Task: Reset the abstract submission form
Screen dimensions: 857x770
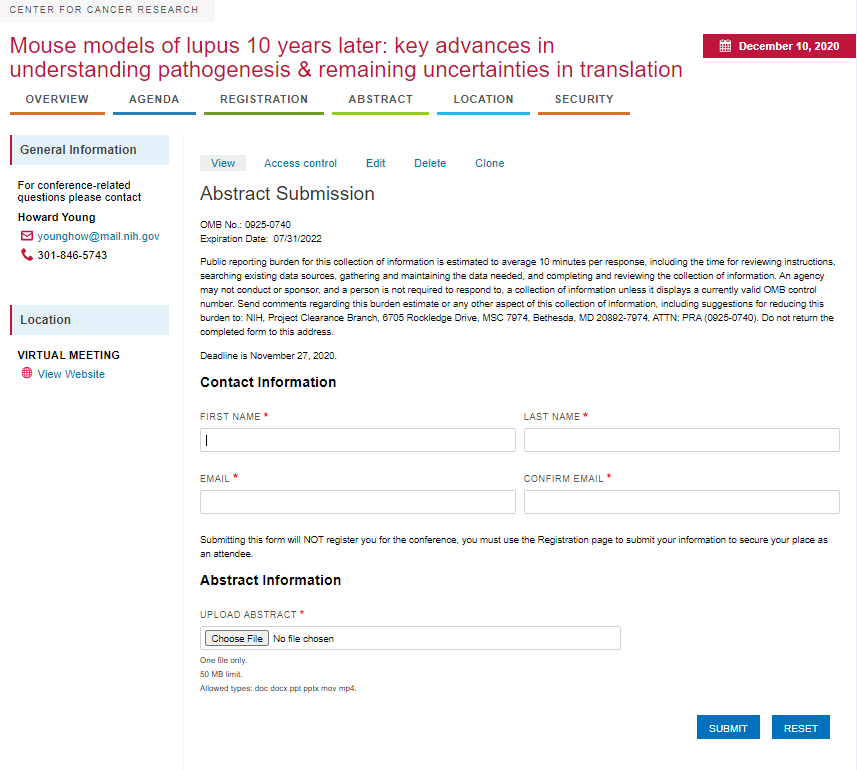Action: coord(800,728)
